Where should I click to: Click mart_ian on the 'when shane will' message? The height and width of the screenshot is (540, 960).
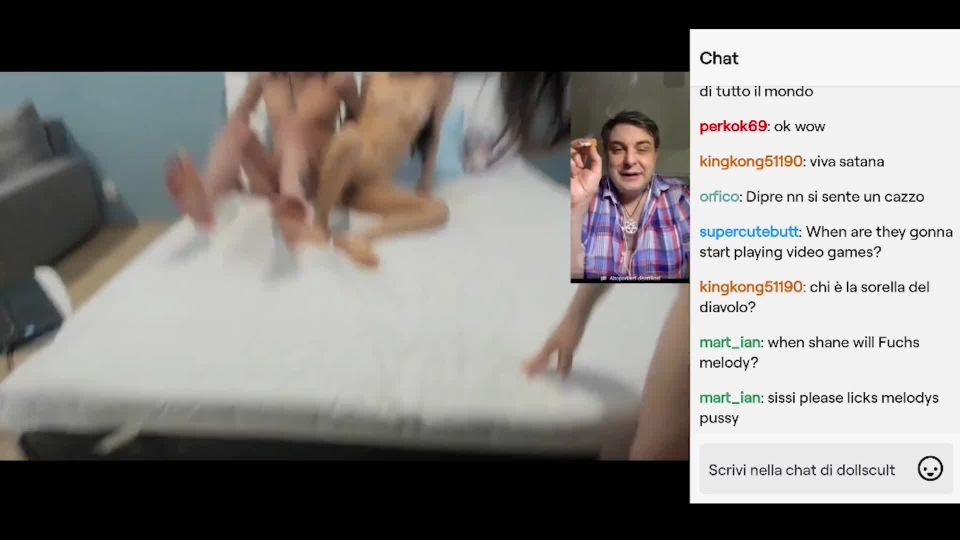pos(730,342)
